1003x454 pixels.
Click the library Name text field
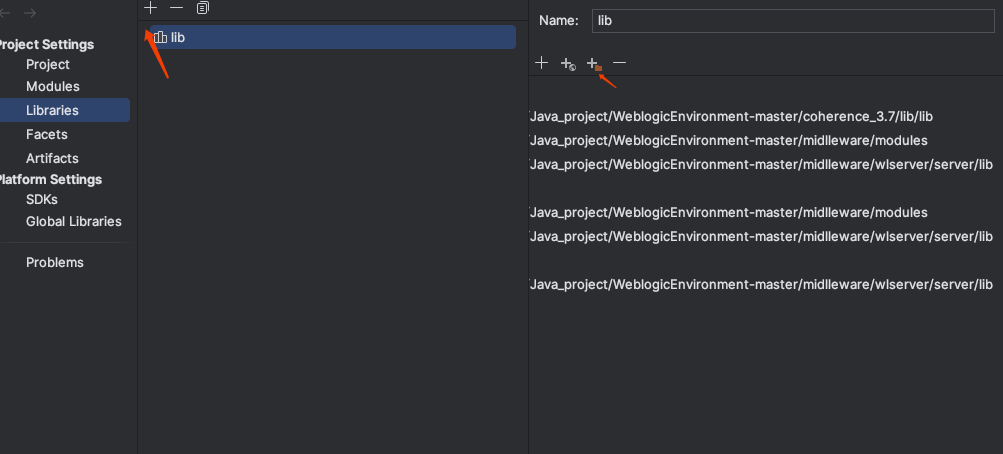click(792, 20)
